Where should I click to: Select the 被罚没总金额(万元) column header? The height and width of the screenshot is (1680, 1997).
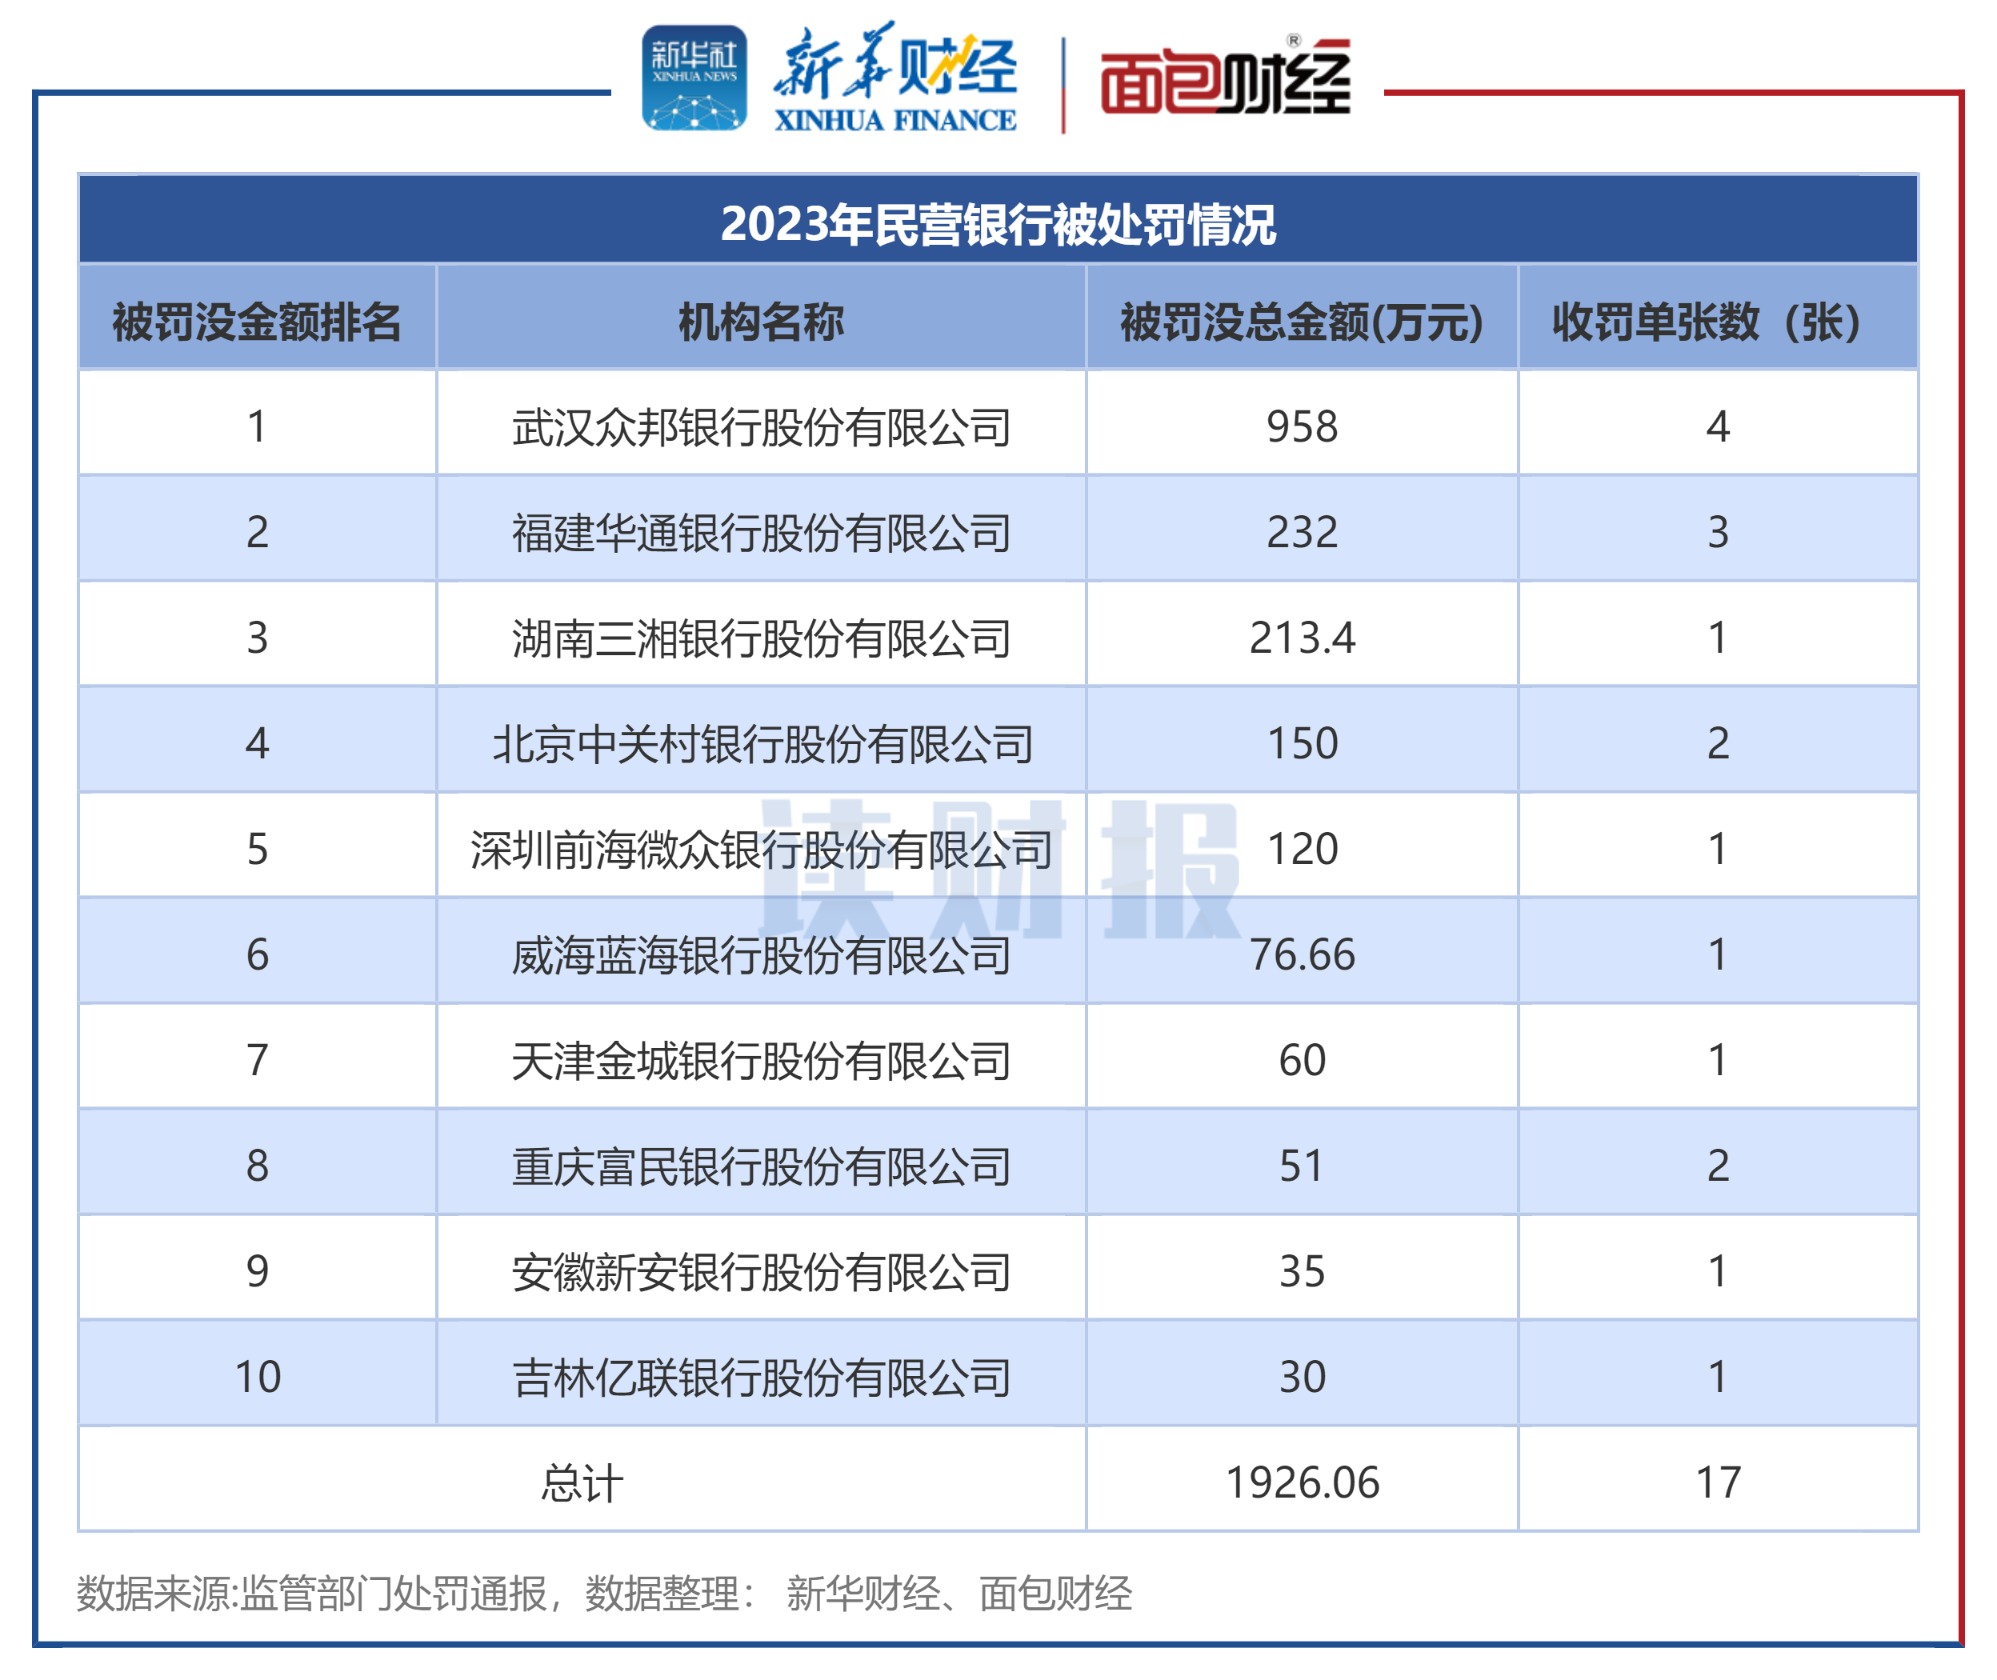click(x=1301, y=322)
